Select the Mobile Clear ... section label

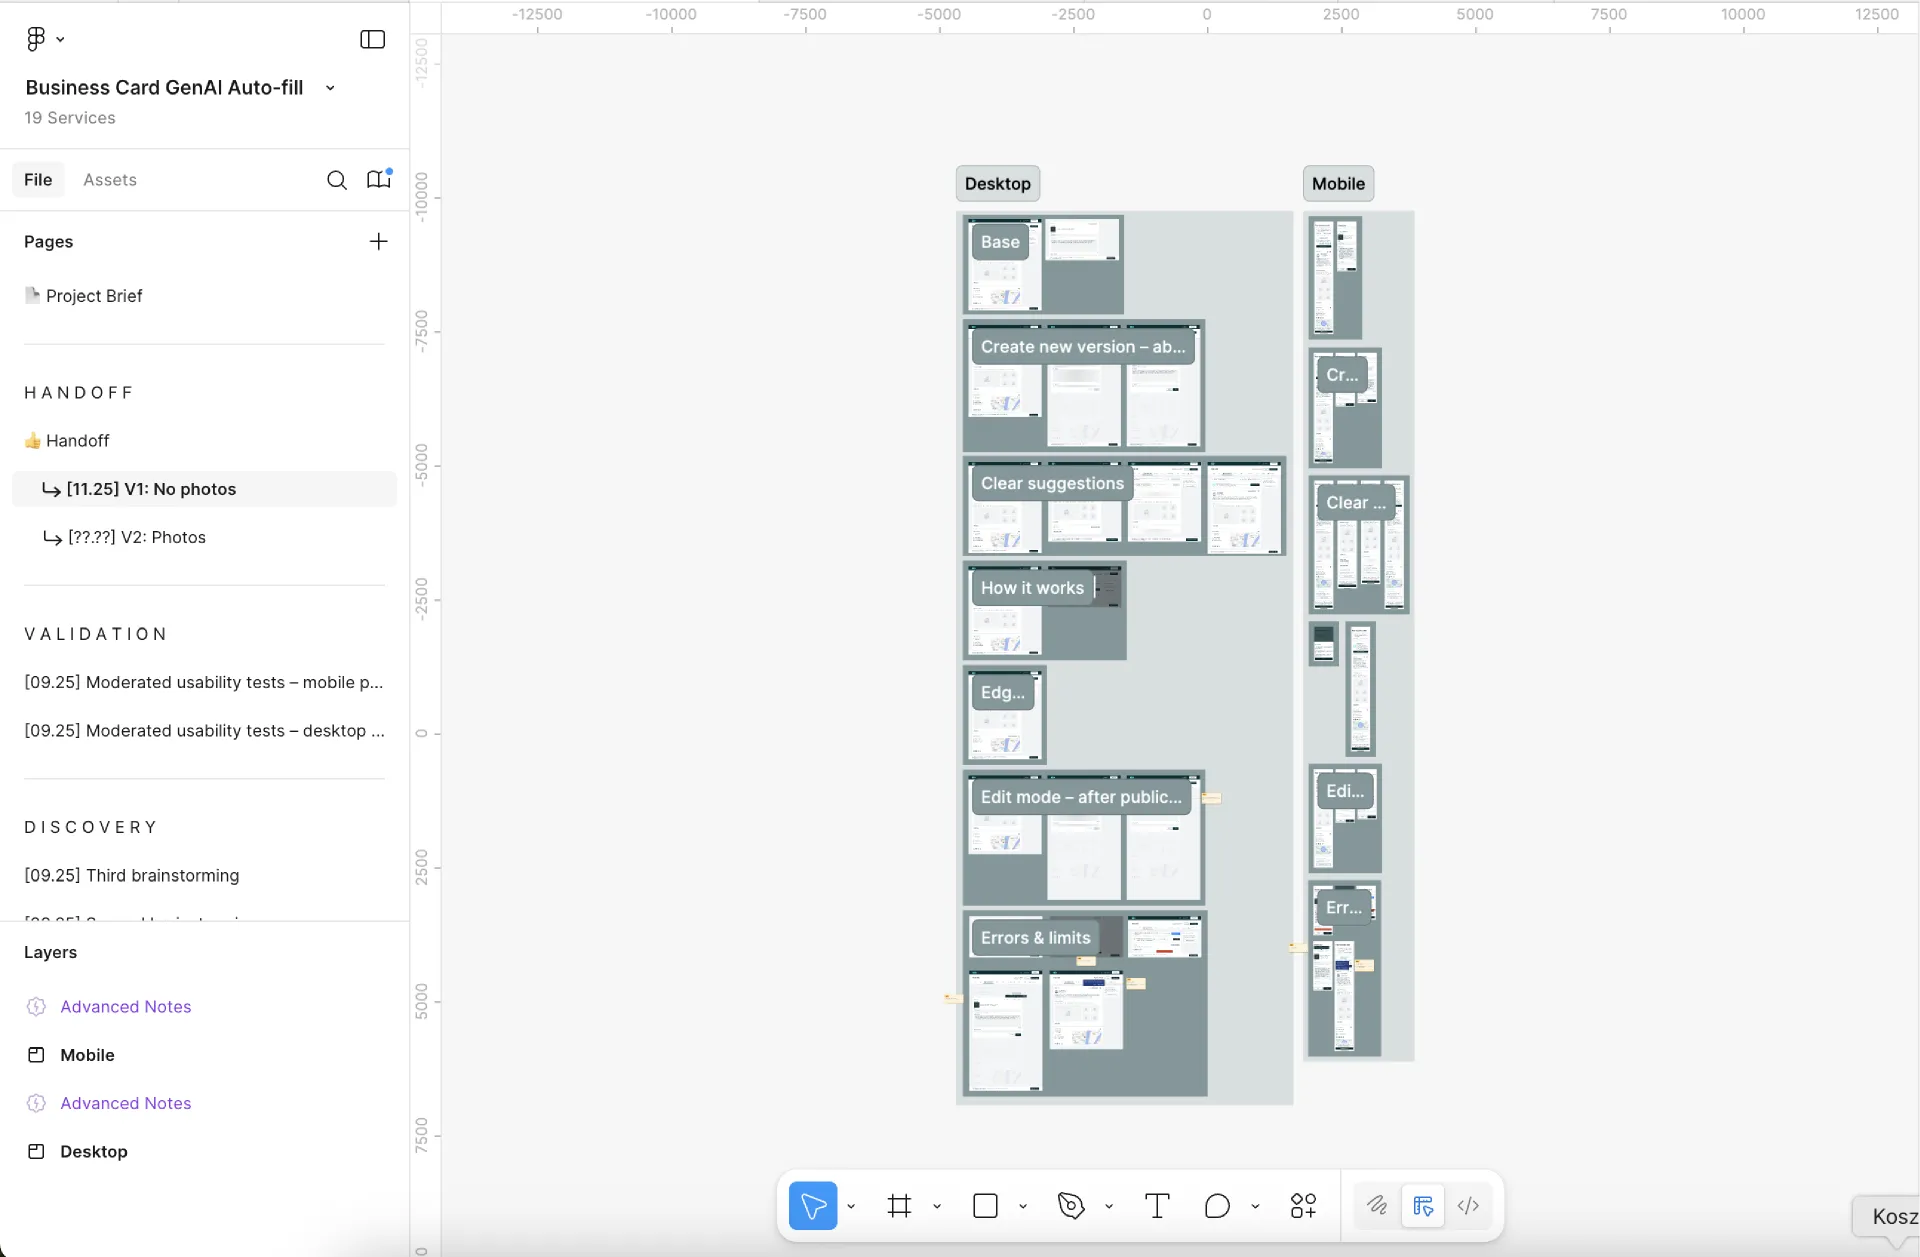point(1356,503)
